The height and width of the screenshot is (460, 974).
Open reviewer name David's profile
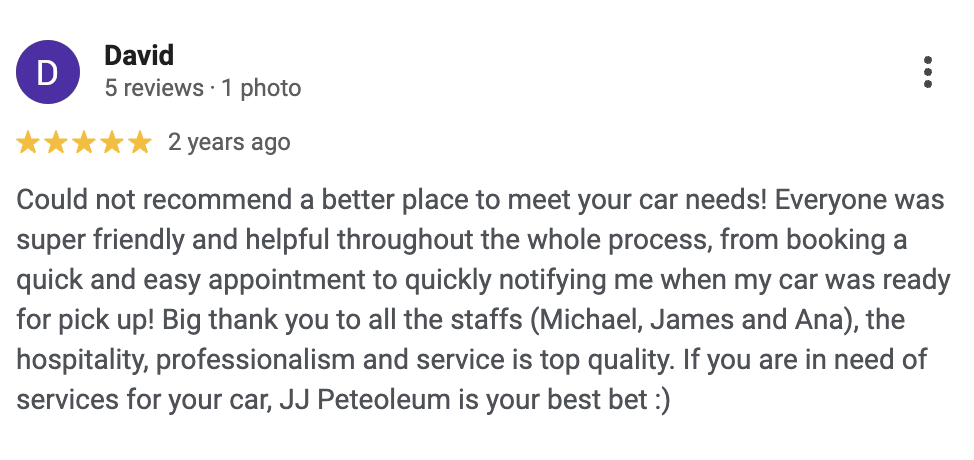click(139, 56)
